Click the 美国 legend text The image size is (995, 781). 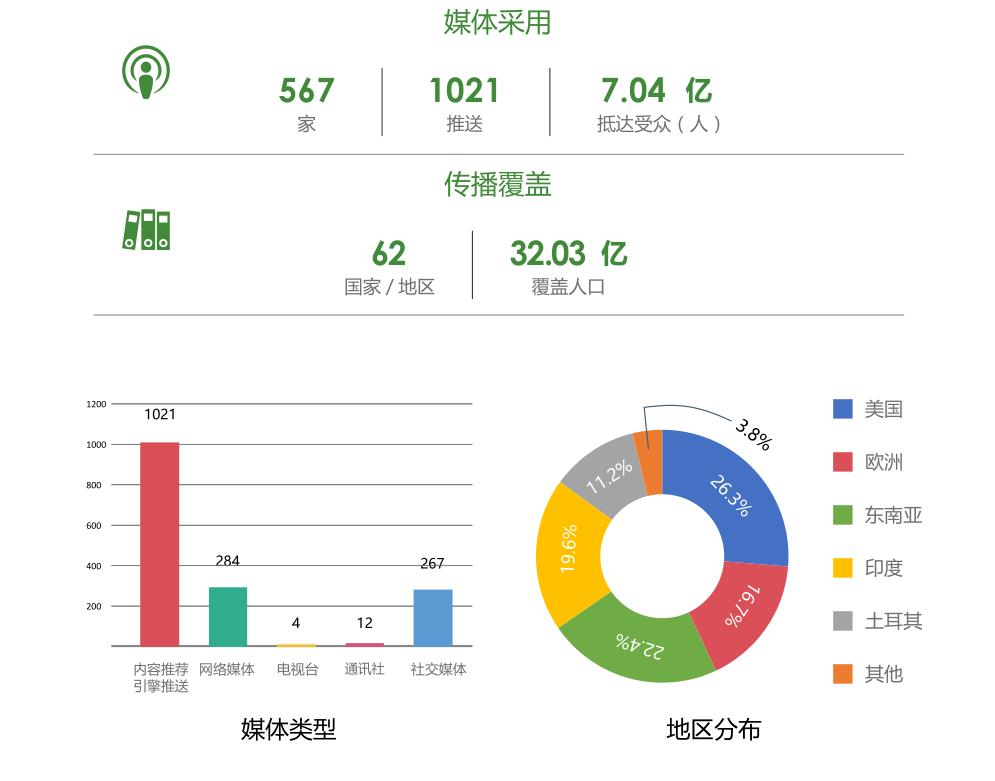coord(883,409)
